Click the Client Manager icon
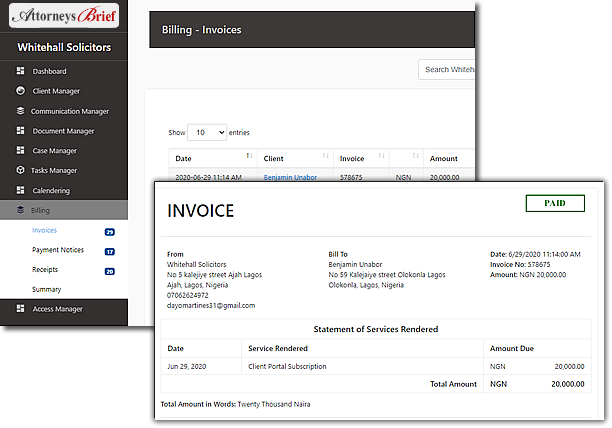The height and width of the screenshot is (428, 612). point(20,91)
